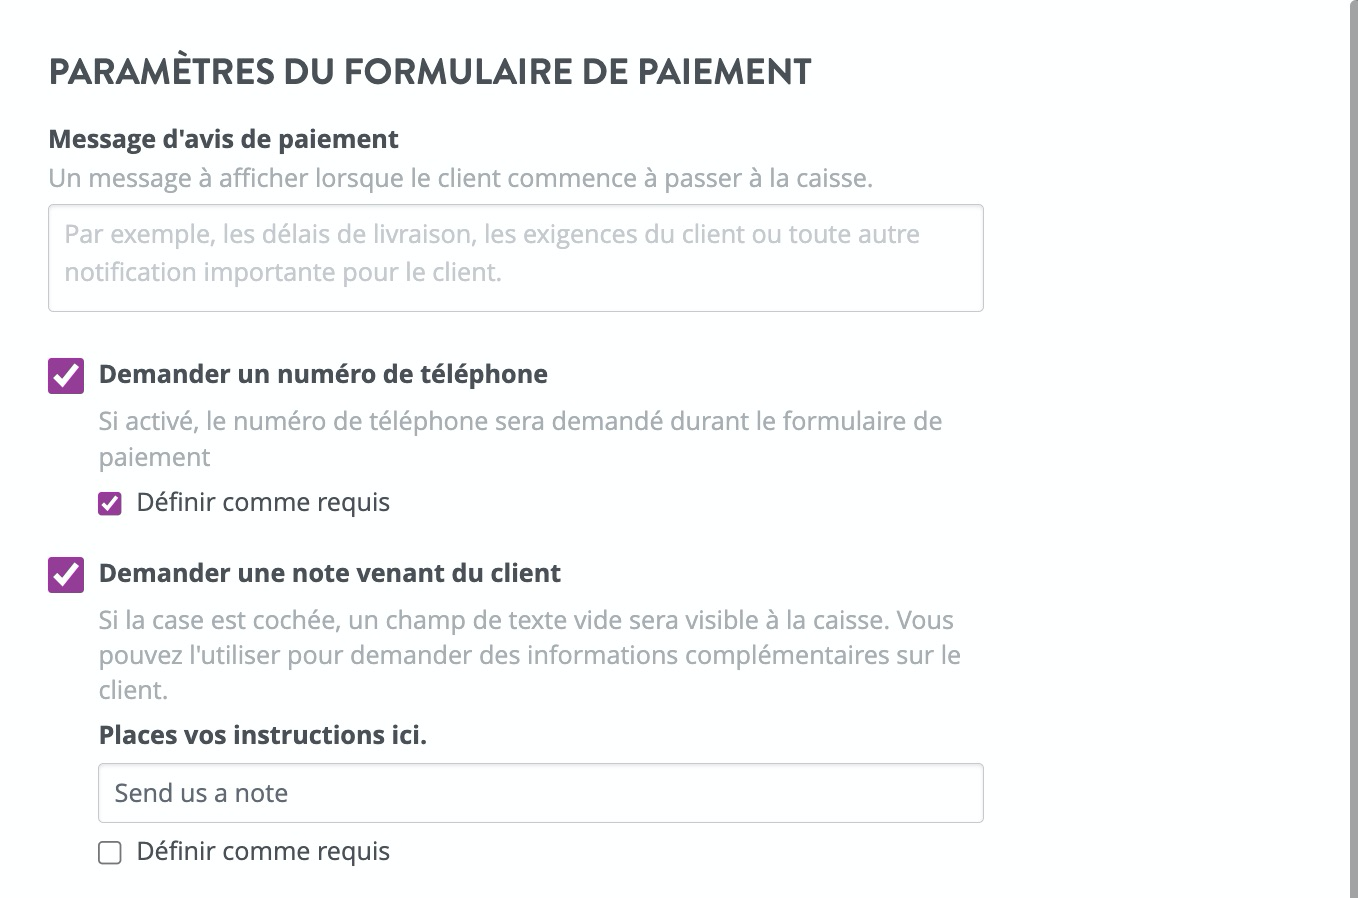Select the heading 'PARAMÈTRES DU FORMULAIRE DE PAIEMENT'
This screenshot has height=898, width=1358.
(x=430, y=70)
